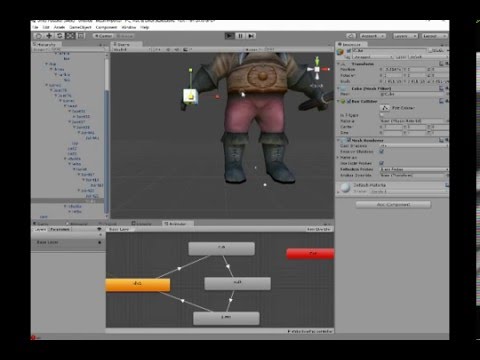Pause the game with pause button
480x360 pixels.
tap(240, 36)
